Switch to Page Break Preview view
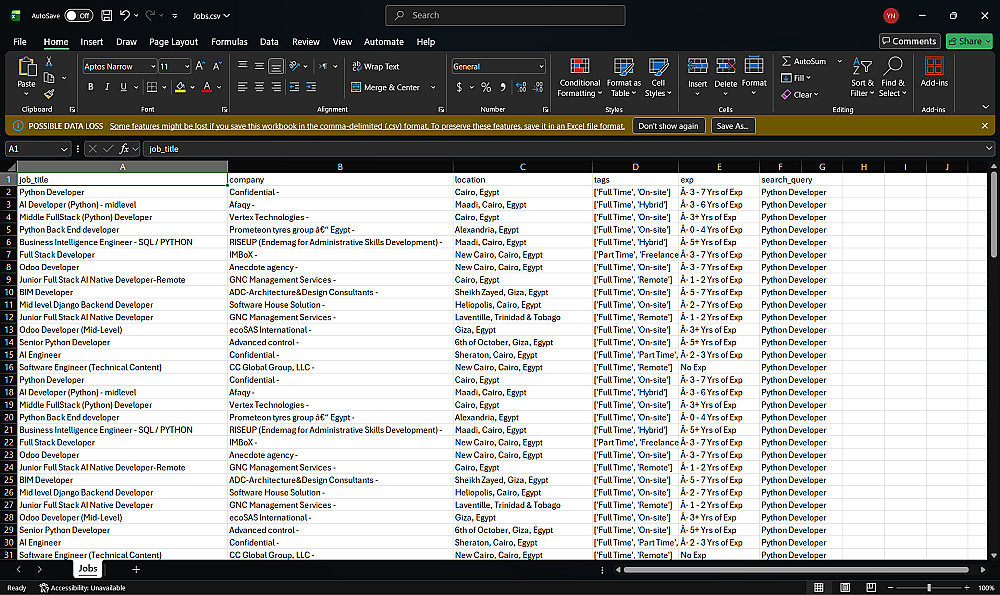1000x595 pixels. pos(871,587)
